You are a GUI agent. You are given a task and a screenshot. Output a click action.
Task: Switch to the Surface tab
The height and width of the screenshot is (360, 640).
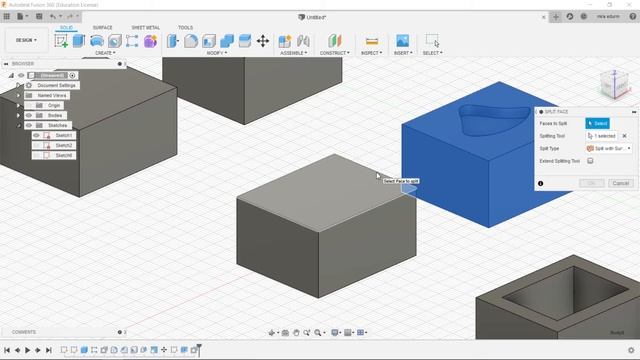click(102, 28)
